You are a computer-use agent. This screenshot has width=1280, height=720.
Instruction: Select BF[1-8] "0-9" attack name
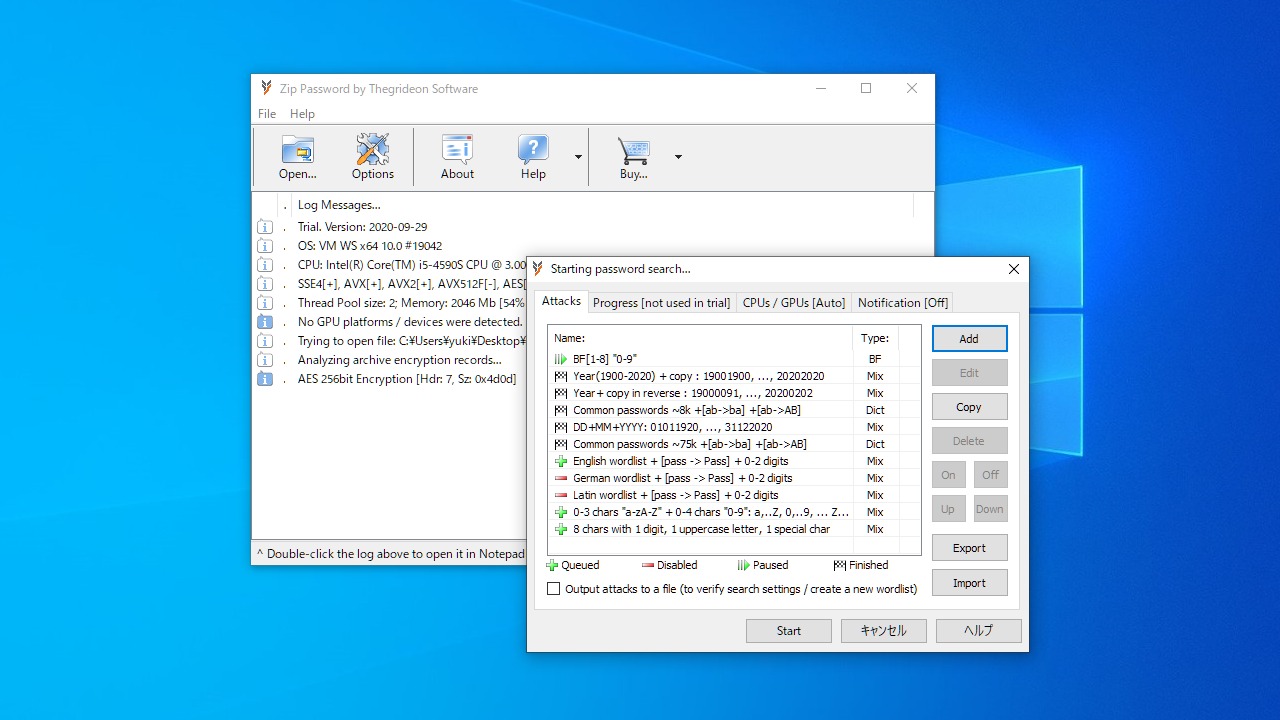pyautogui.click(x=605, y=359)
